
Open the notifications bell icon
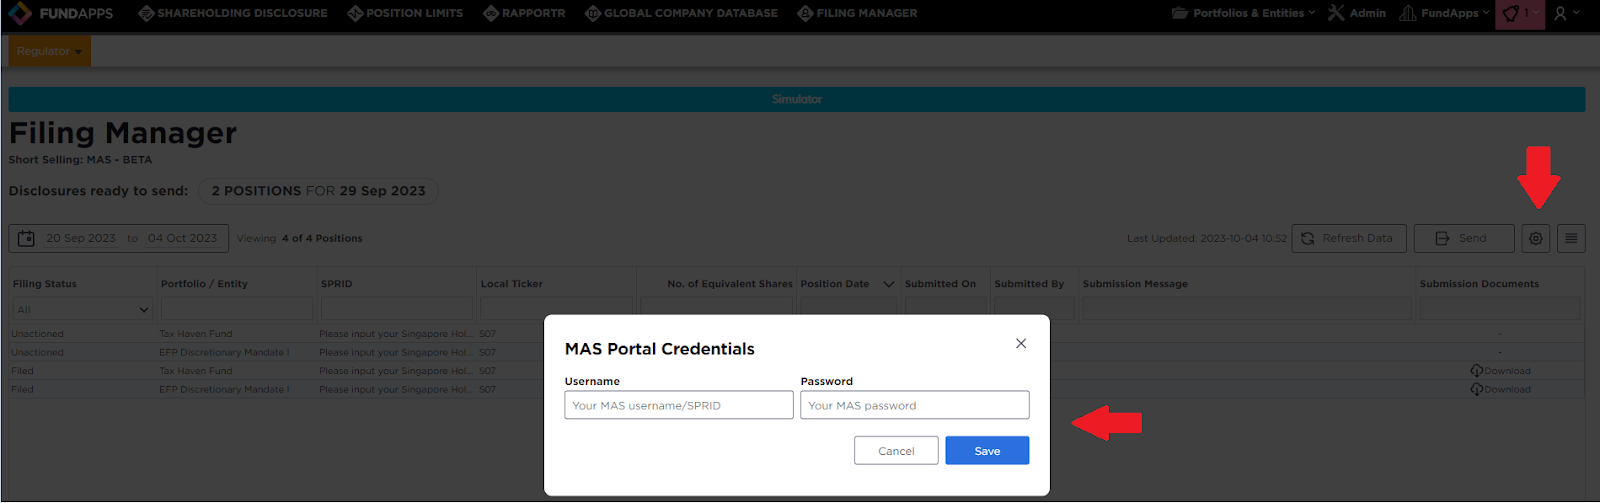coord(1511,14)
